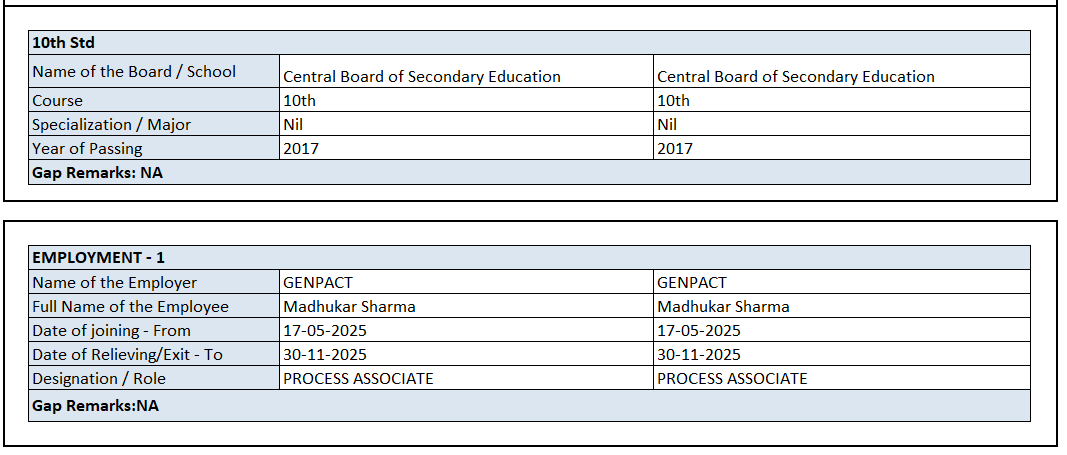Viewport: 1067px width, 455px height.
Task: Click 17-05-2025 date in the last column
Action: 699,331
